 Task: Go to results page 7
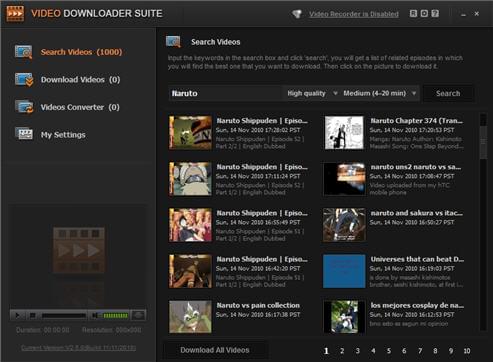(420, 351)
